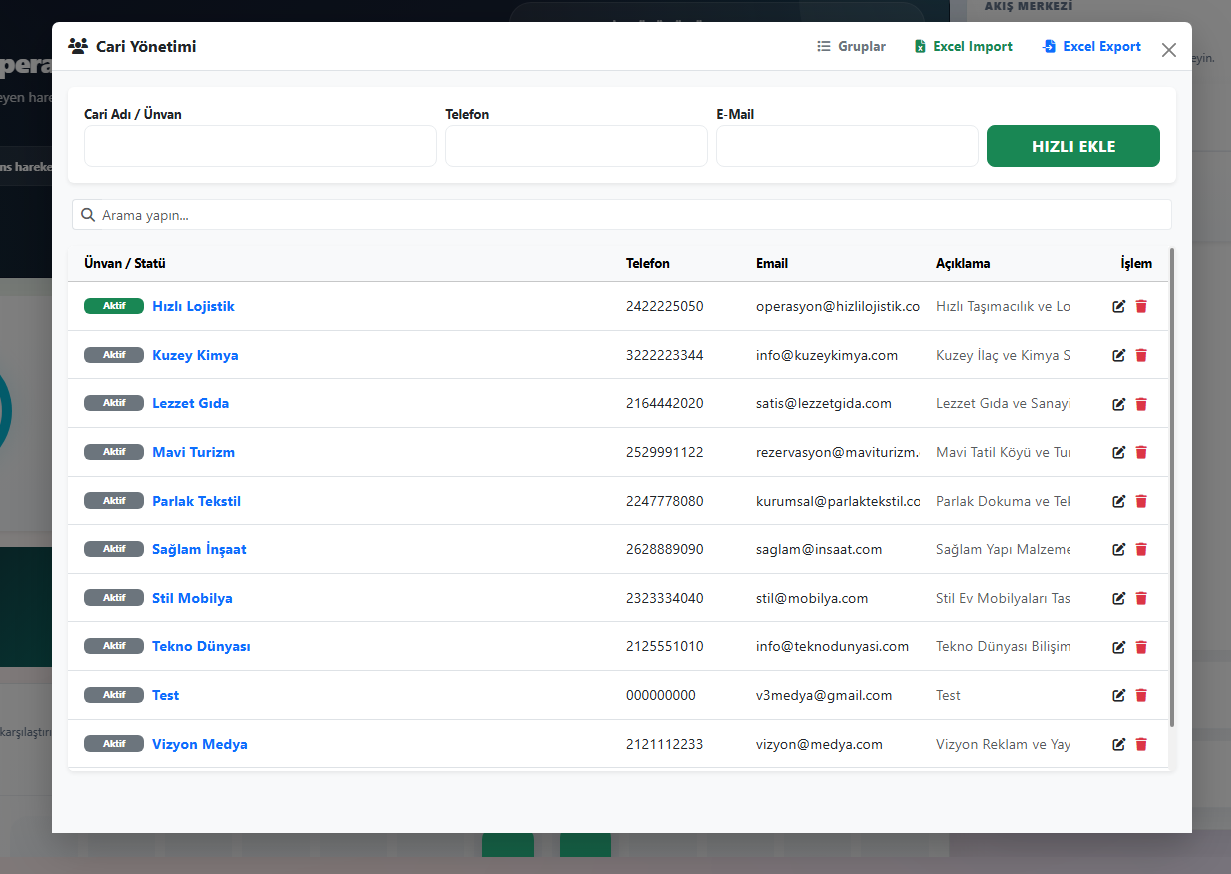Toggle Aktif badge for Lezzet Gıda
Viewport: 1231px width, 874px height.
114,403
